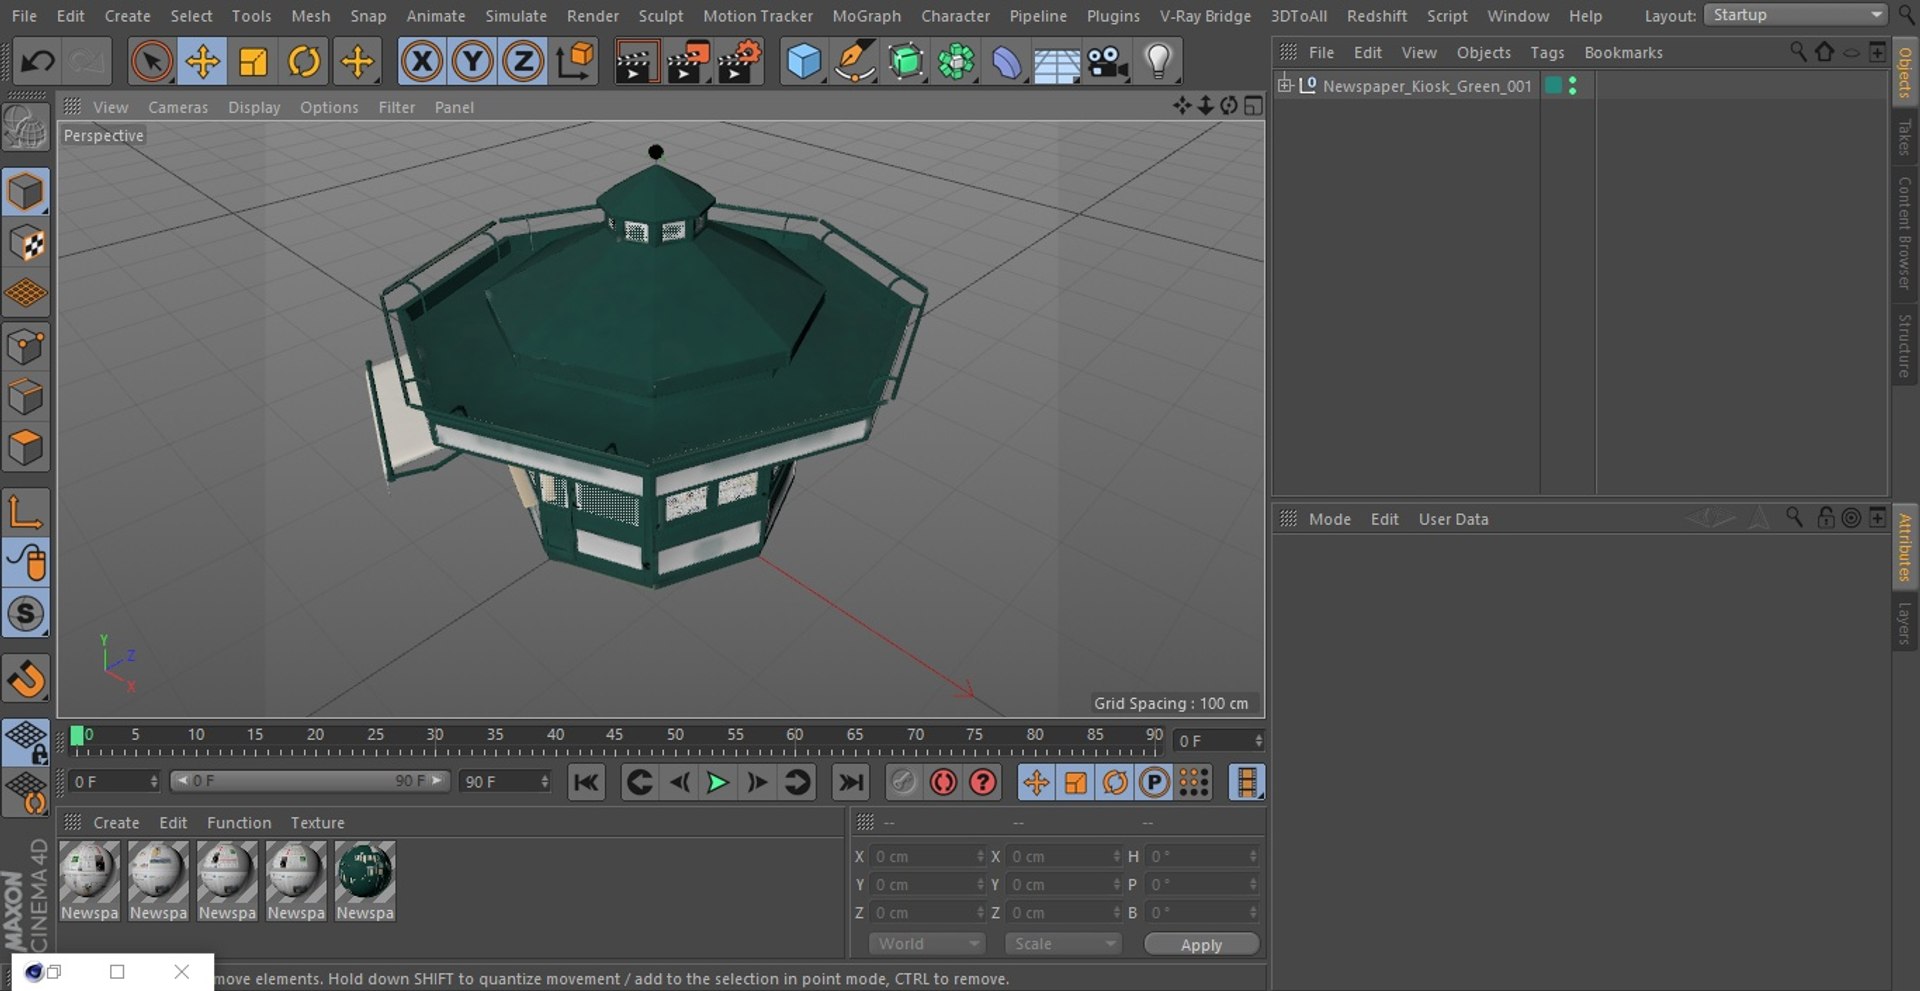Add a Cube primitive object

[804, 62]
